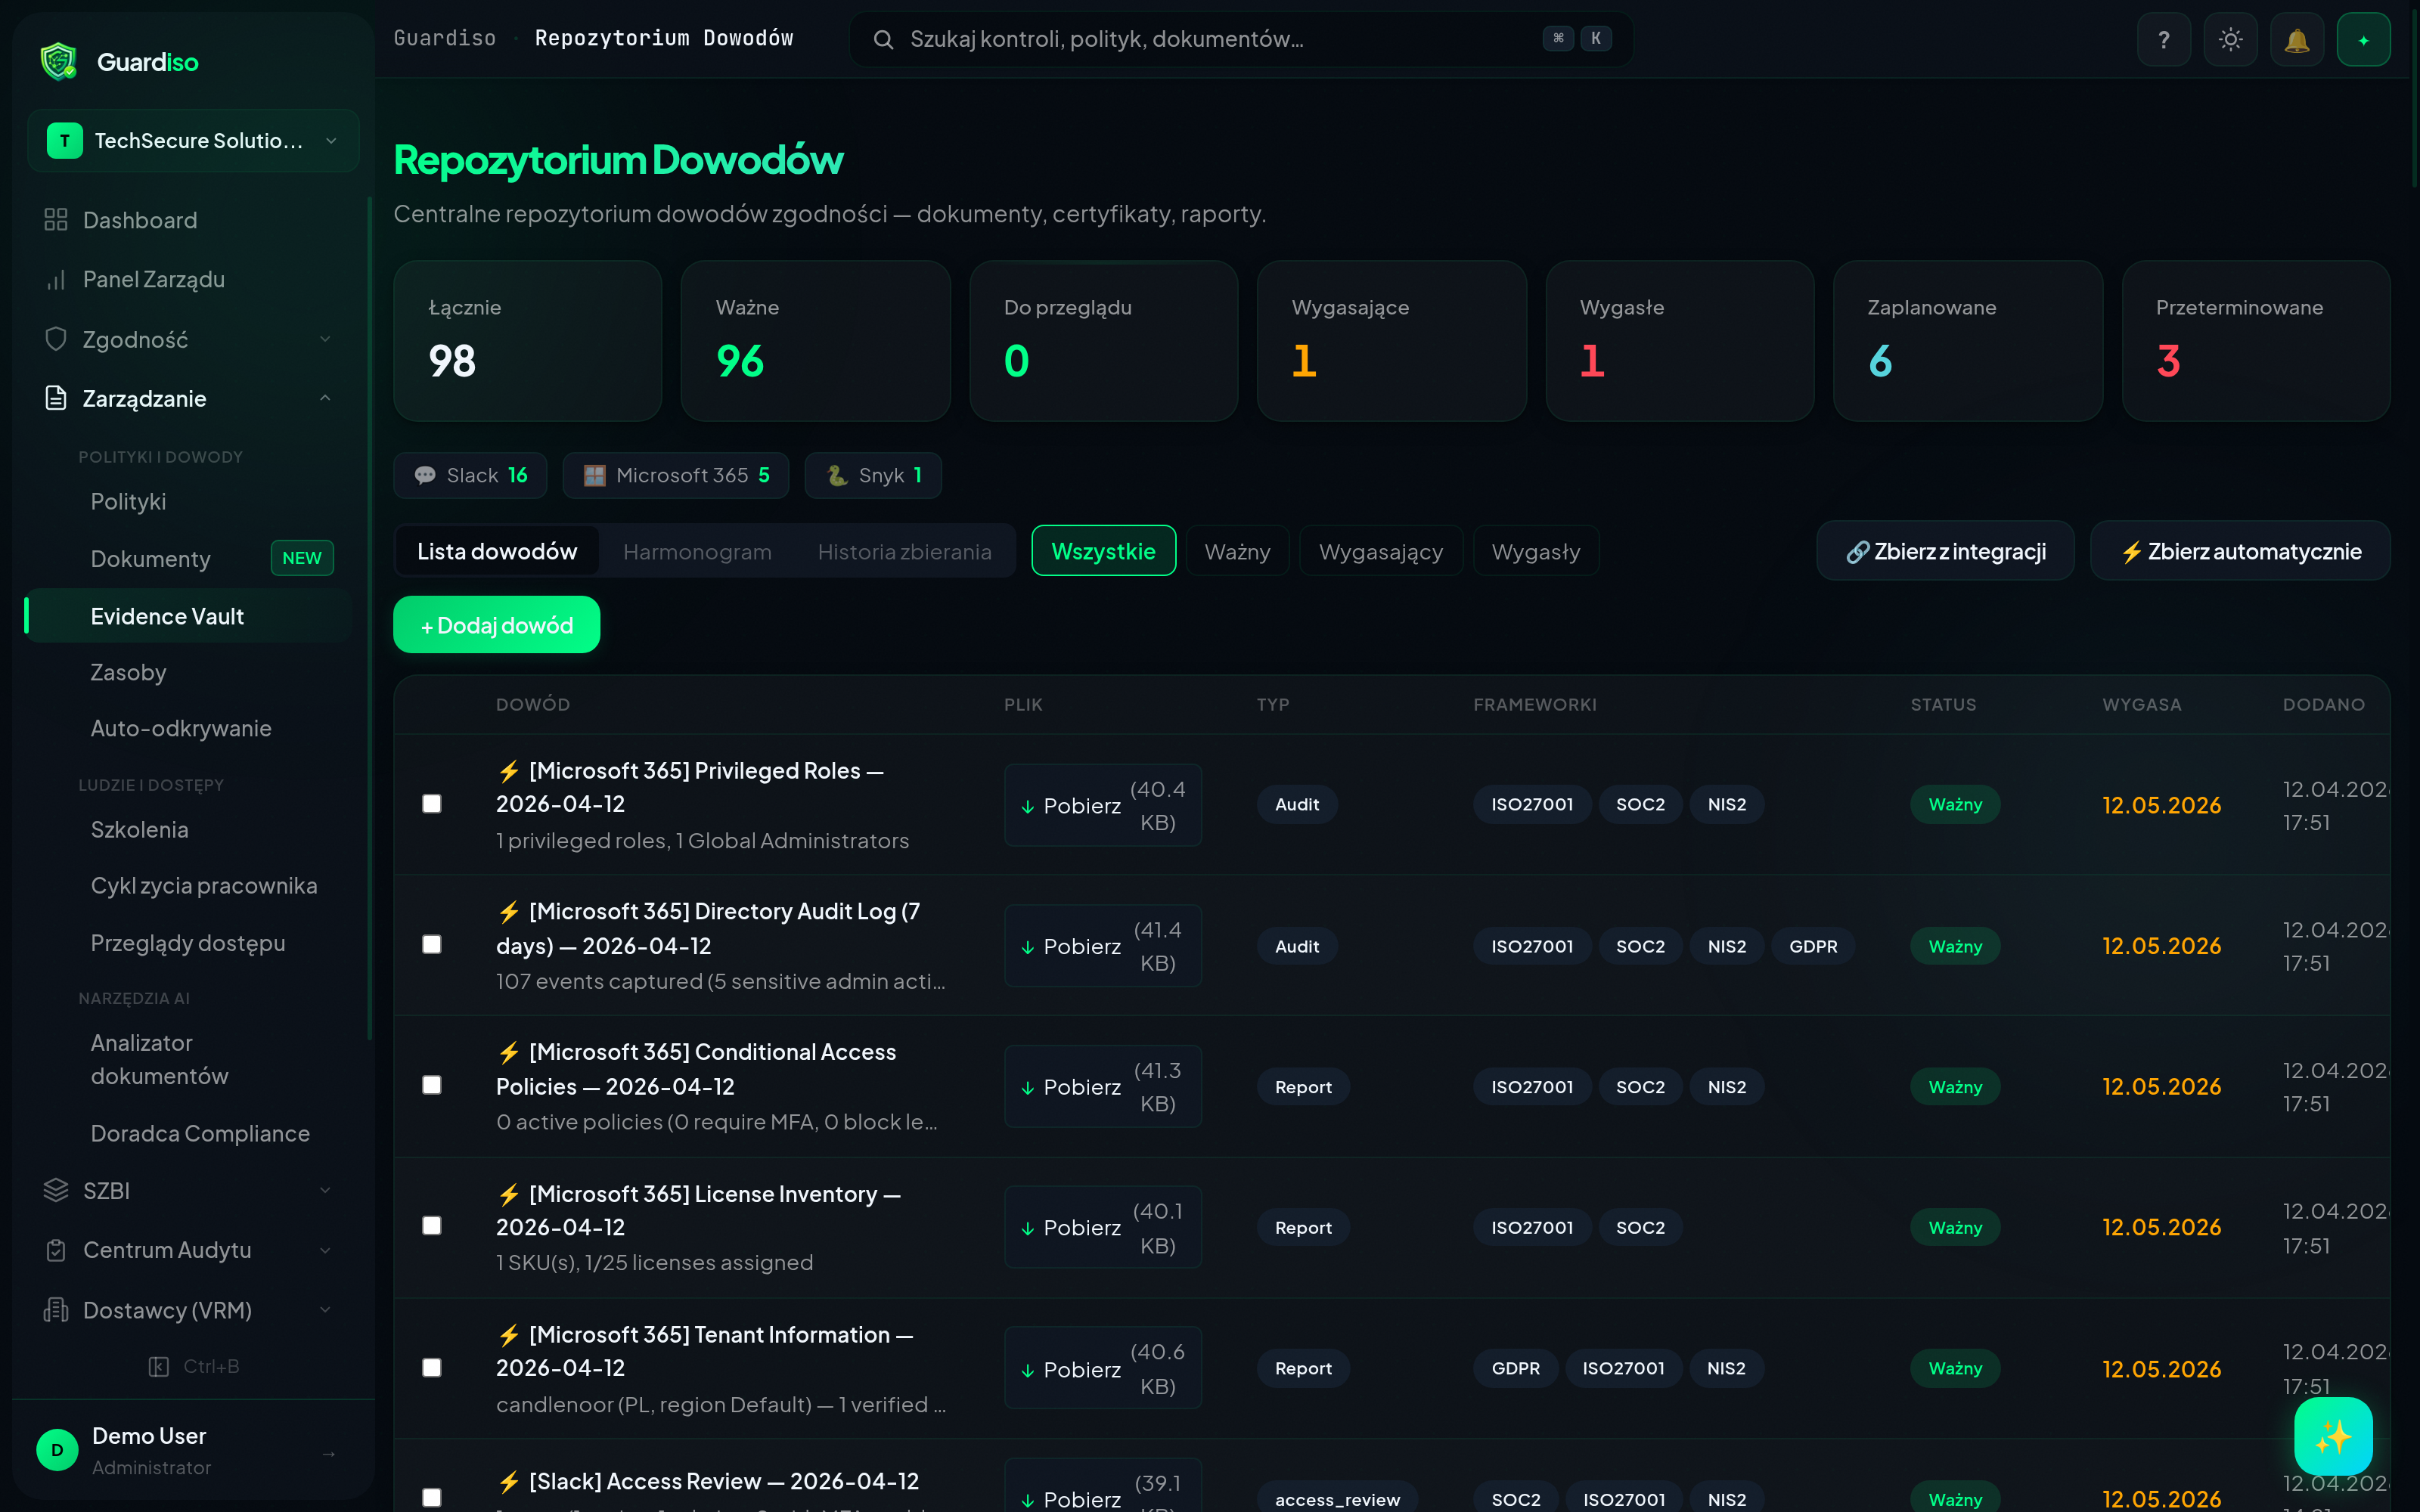2420x1512 pixels.
Task: Click the Zbierz automatycznie button
Action: tap(2240, 552)
